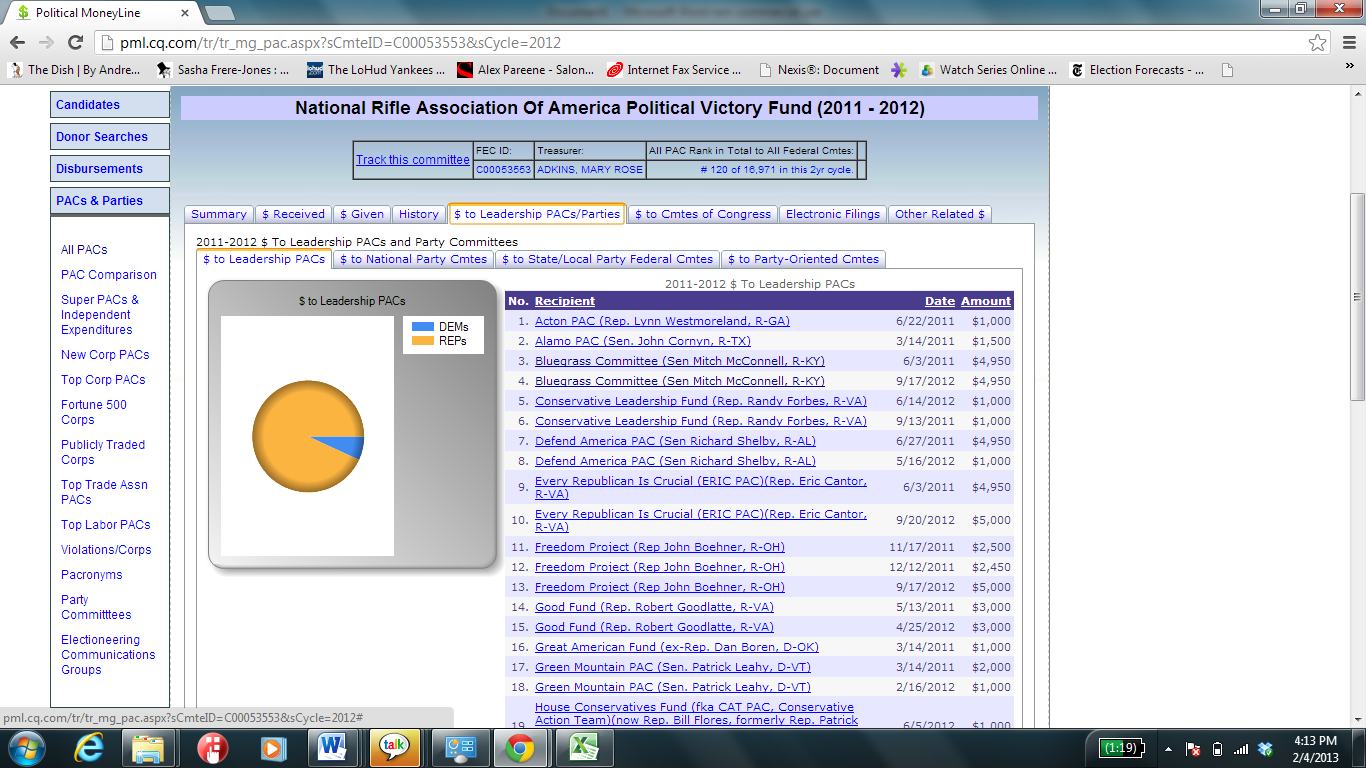
Task: Open the Election Forecasts bookmark
Action: (x=1137, y=70)
